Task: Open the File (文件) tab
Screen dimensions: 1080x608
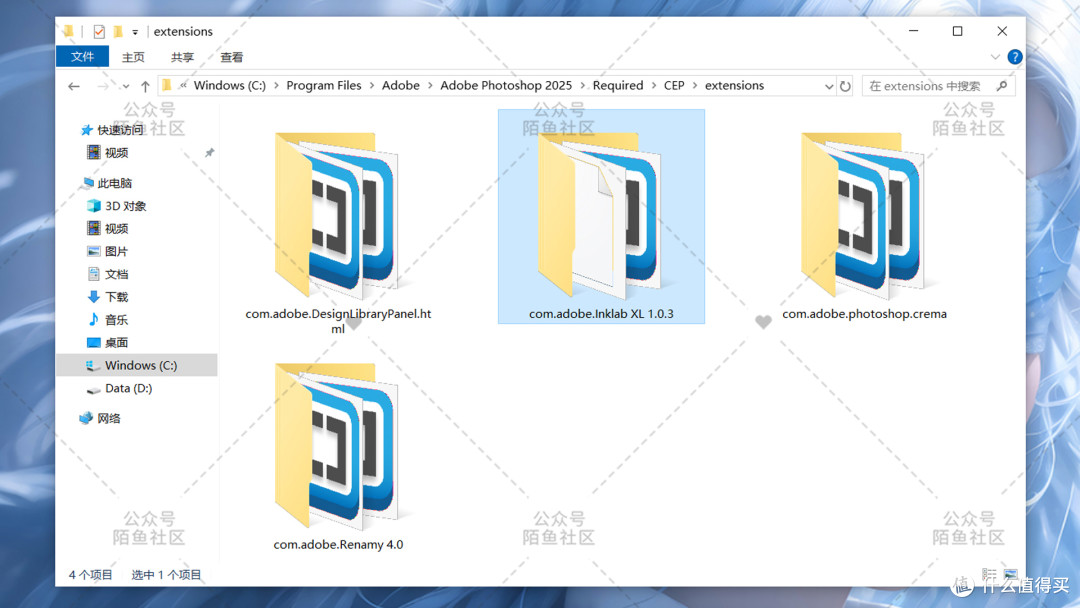Action: click(82, 56)
